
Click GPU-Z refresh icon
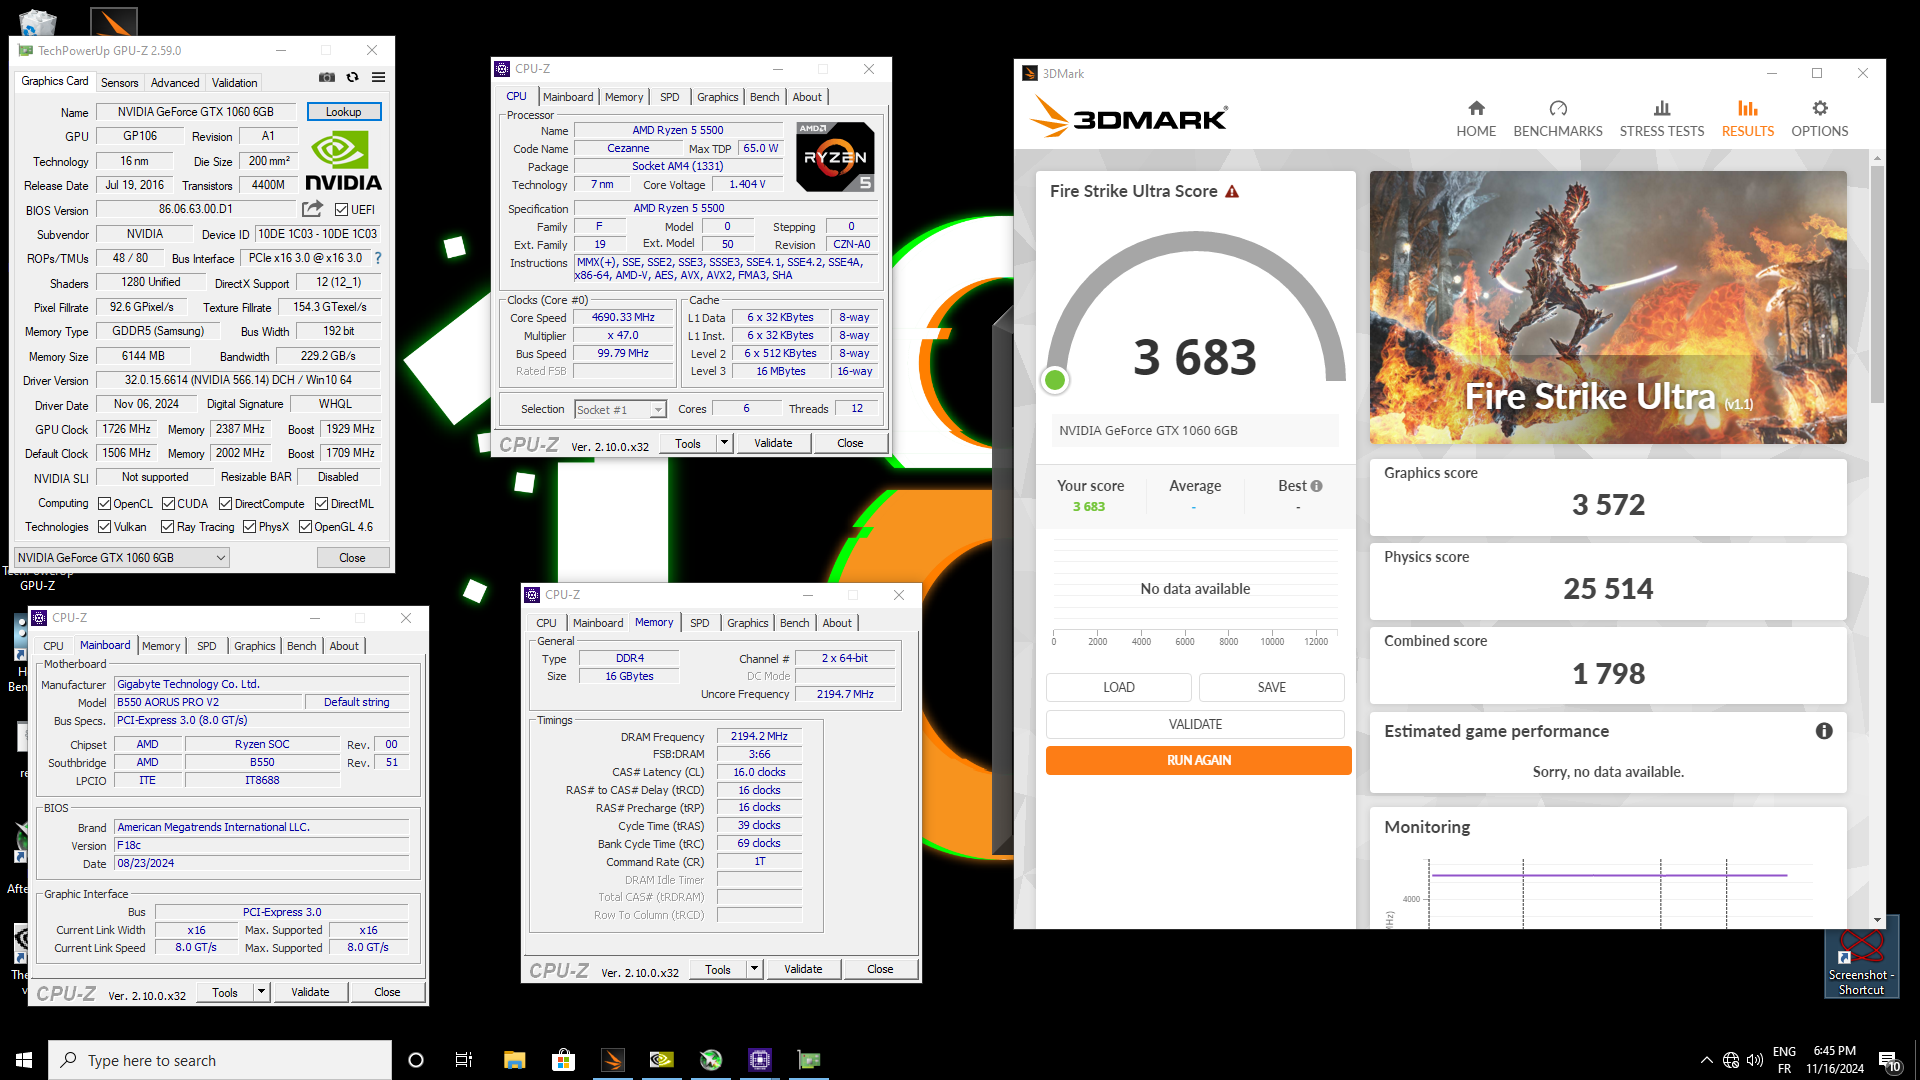(x=352, y=77)
